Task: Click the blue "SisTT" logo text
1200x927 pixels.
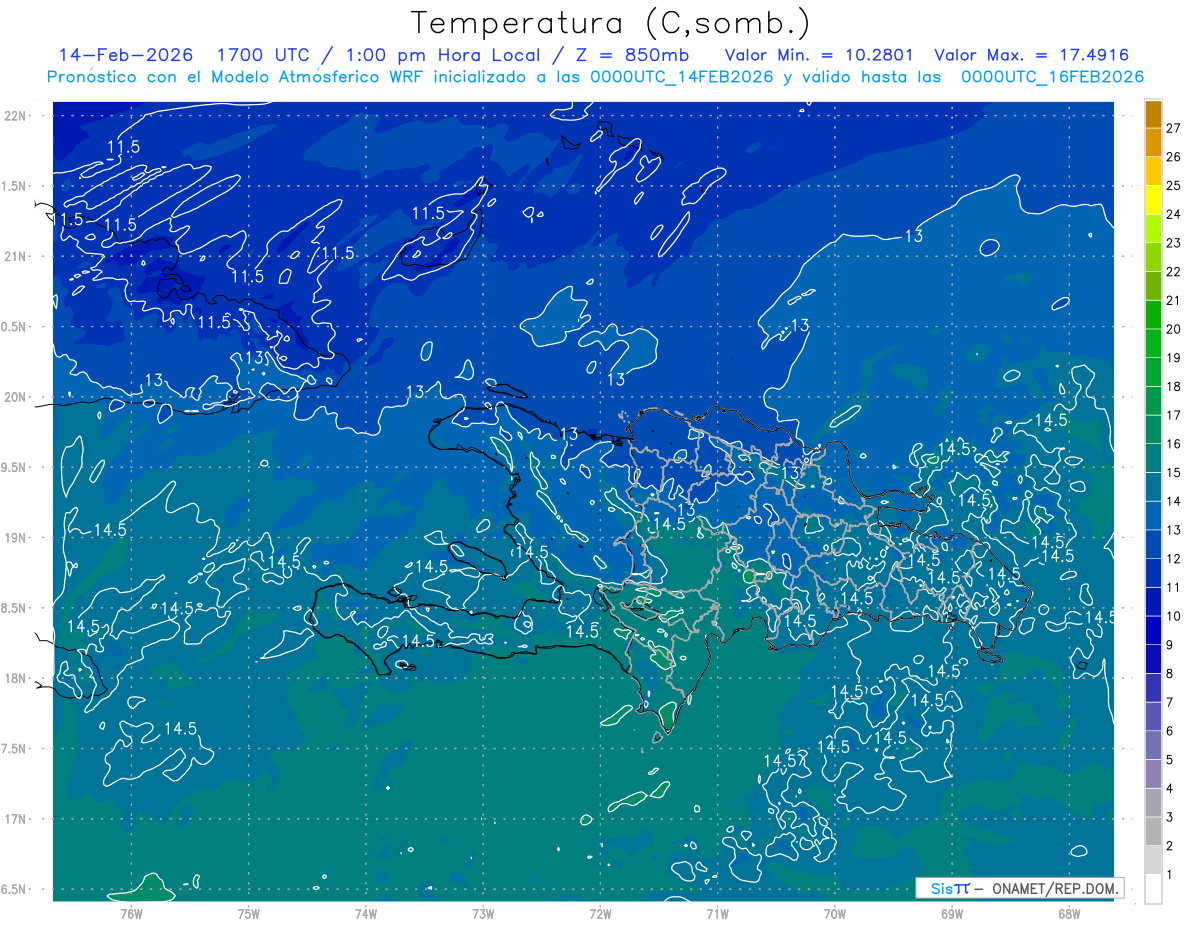Action: [950, 888]
